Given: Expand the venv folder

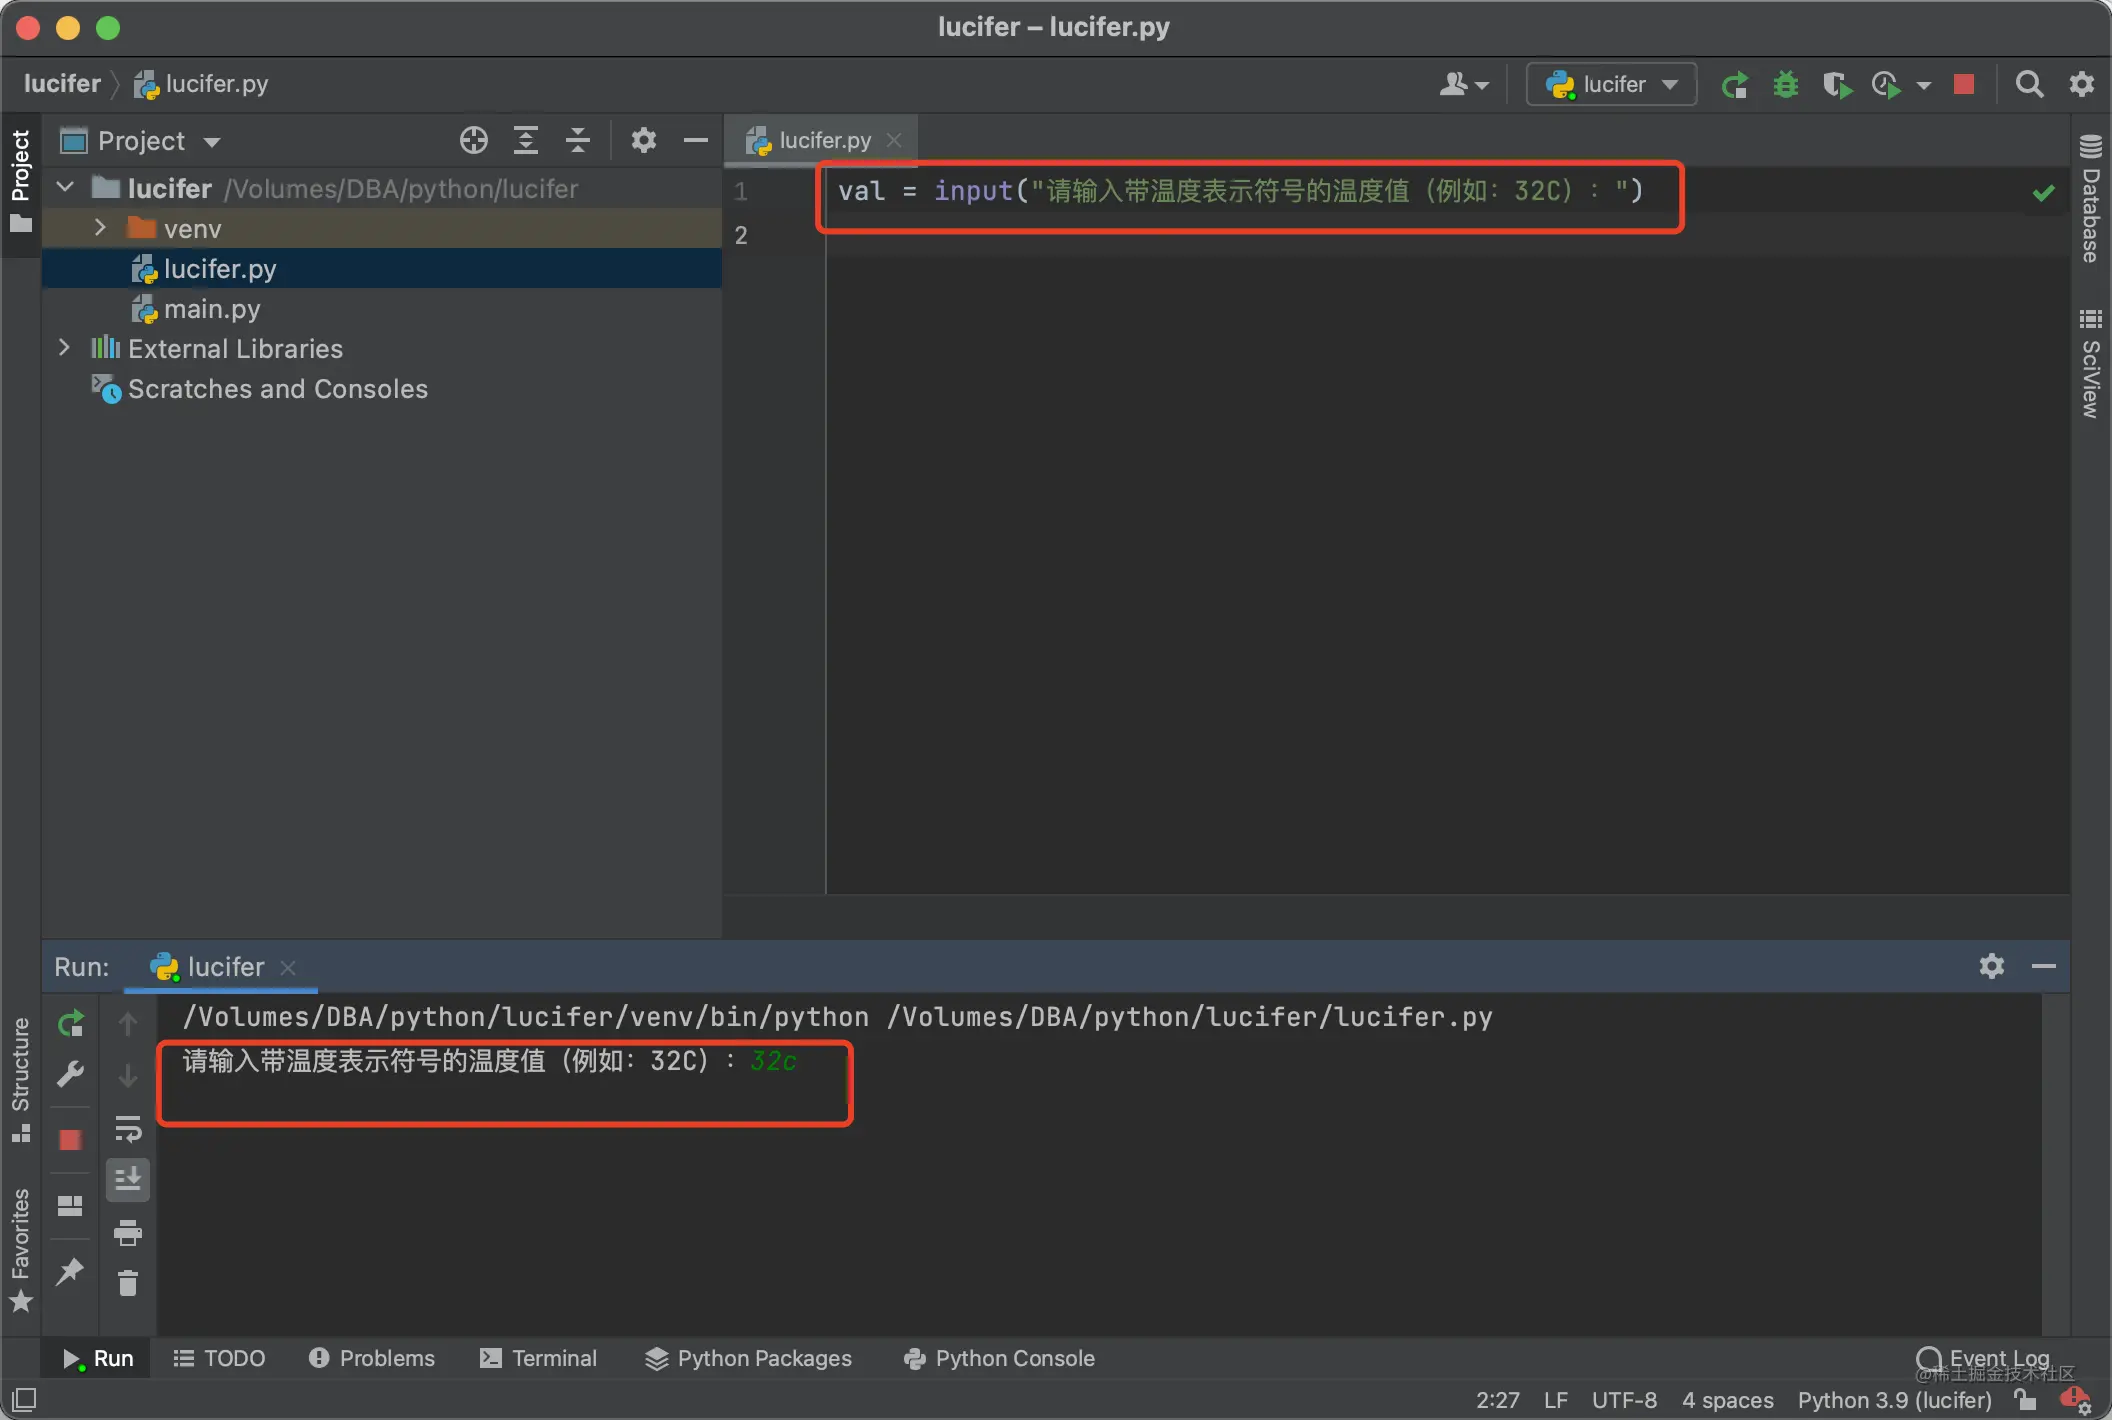Looking at the screenshot, I should [100, 228].
